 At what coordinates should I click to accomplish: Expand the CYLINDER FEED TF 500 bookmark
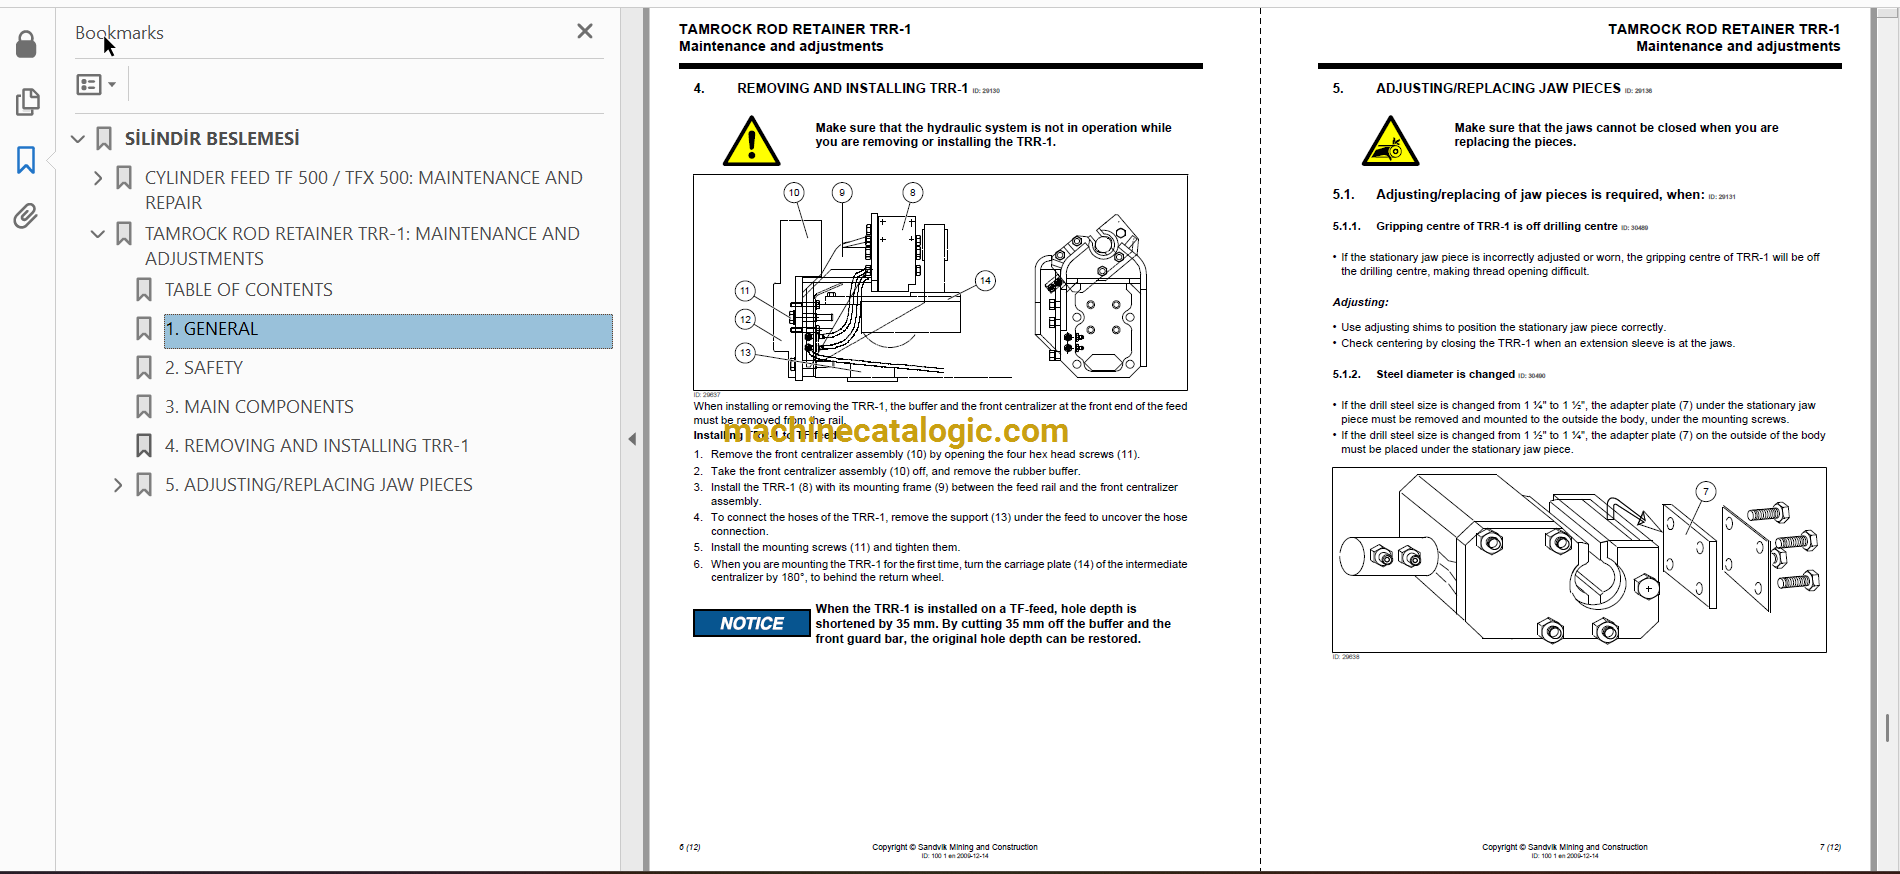click(98, 178)
